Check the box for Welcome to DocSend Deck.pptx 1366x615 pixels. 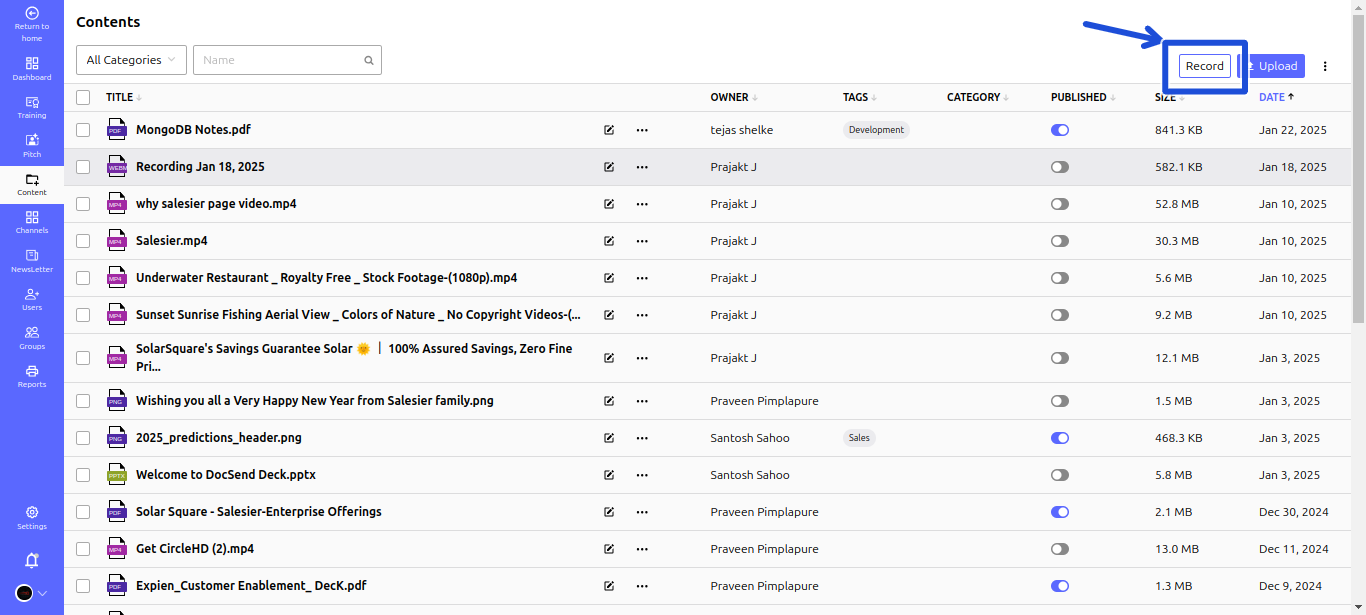83,475
